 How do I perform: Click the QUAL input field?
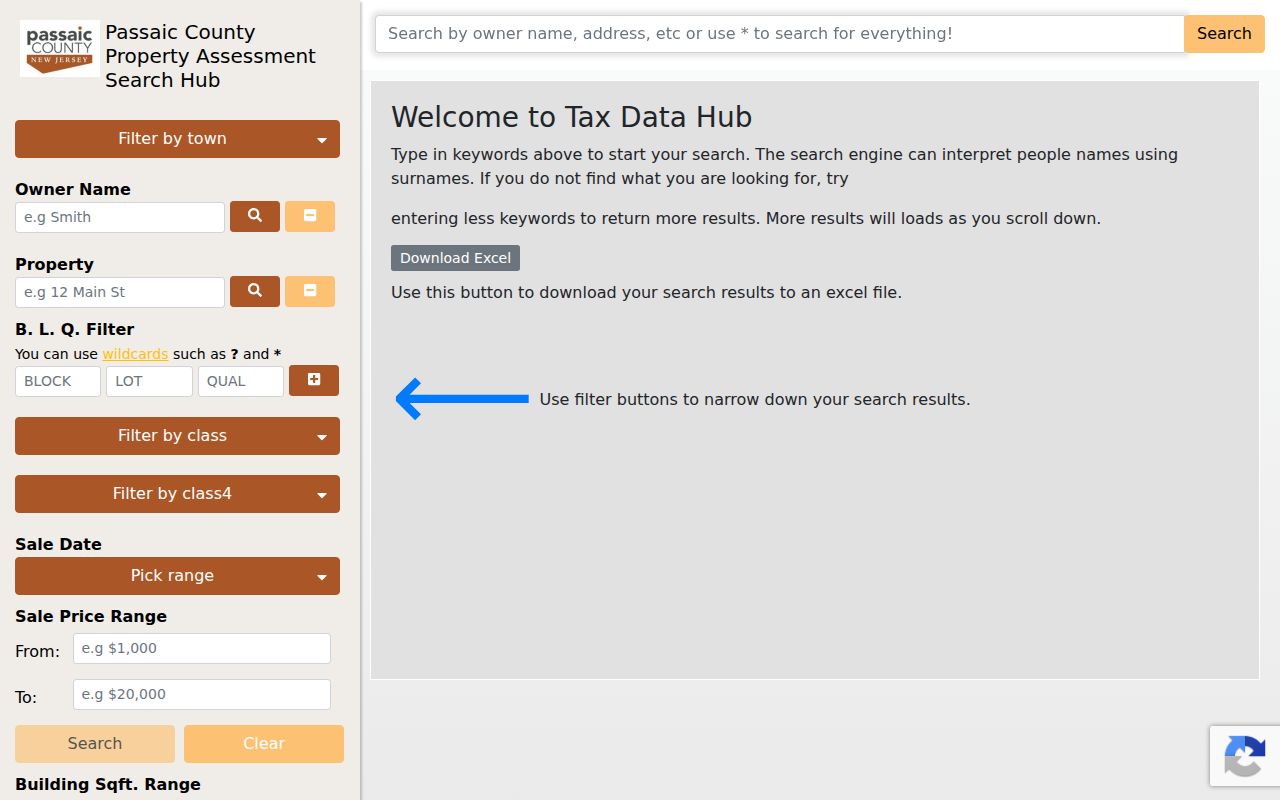click(x=241, y=381)
